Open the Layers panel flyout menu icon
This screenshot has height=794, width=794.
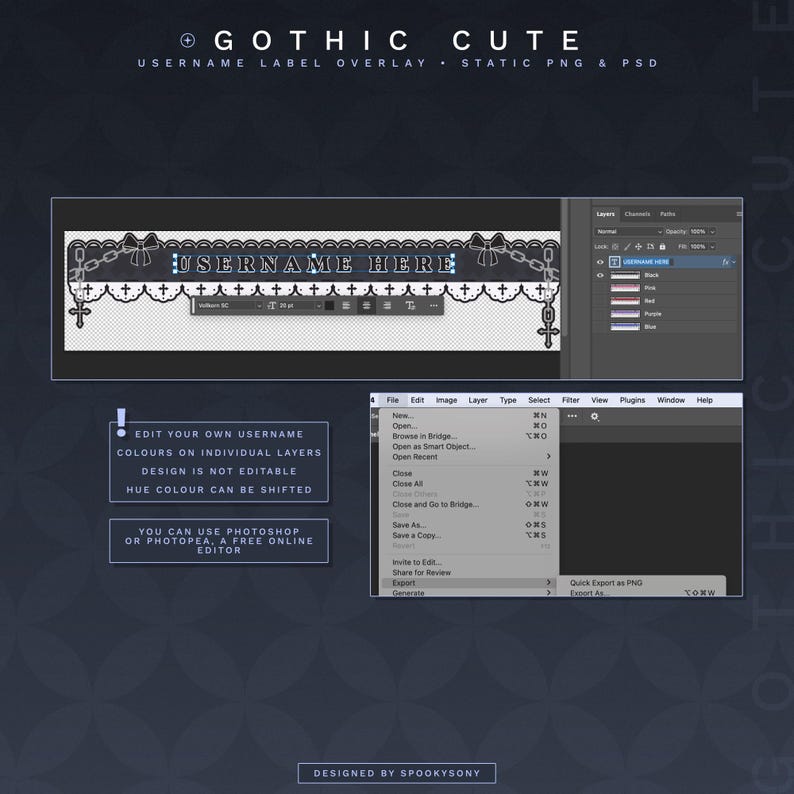pos(739,214)
